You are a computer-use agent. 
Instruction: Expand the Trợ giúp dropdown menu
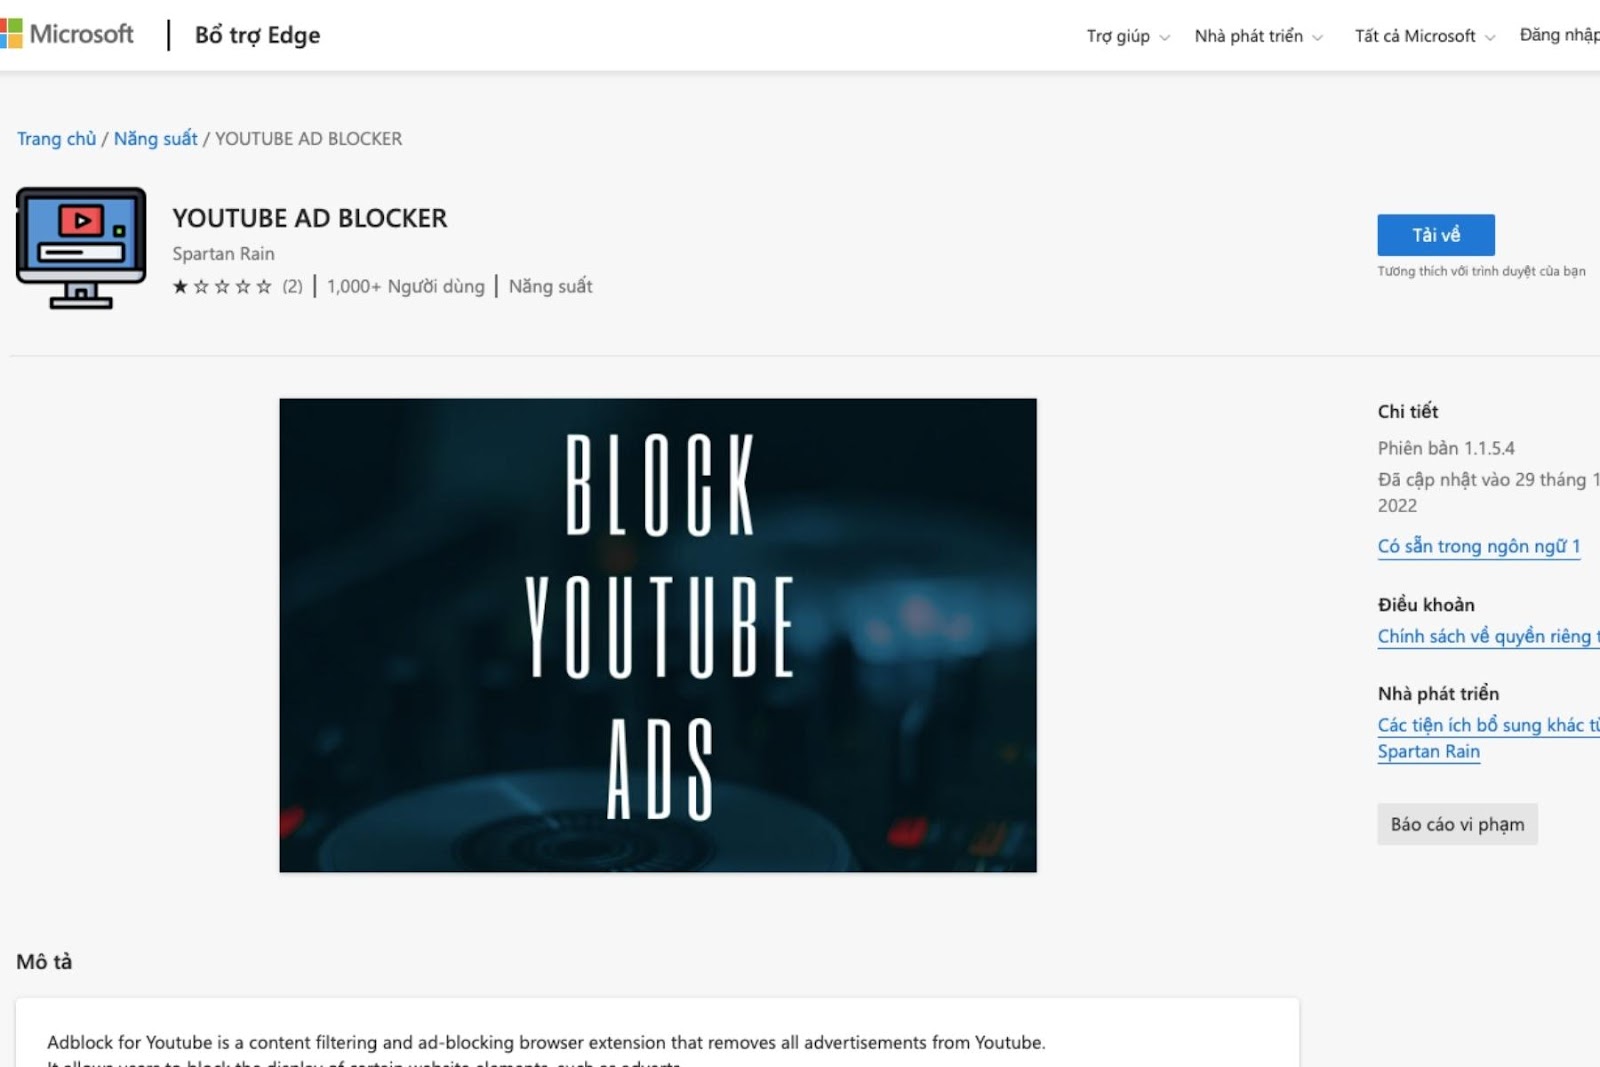(1128, 36)
